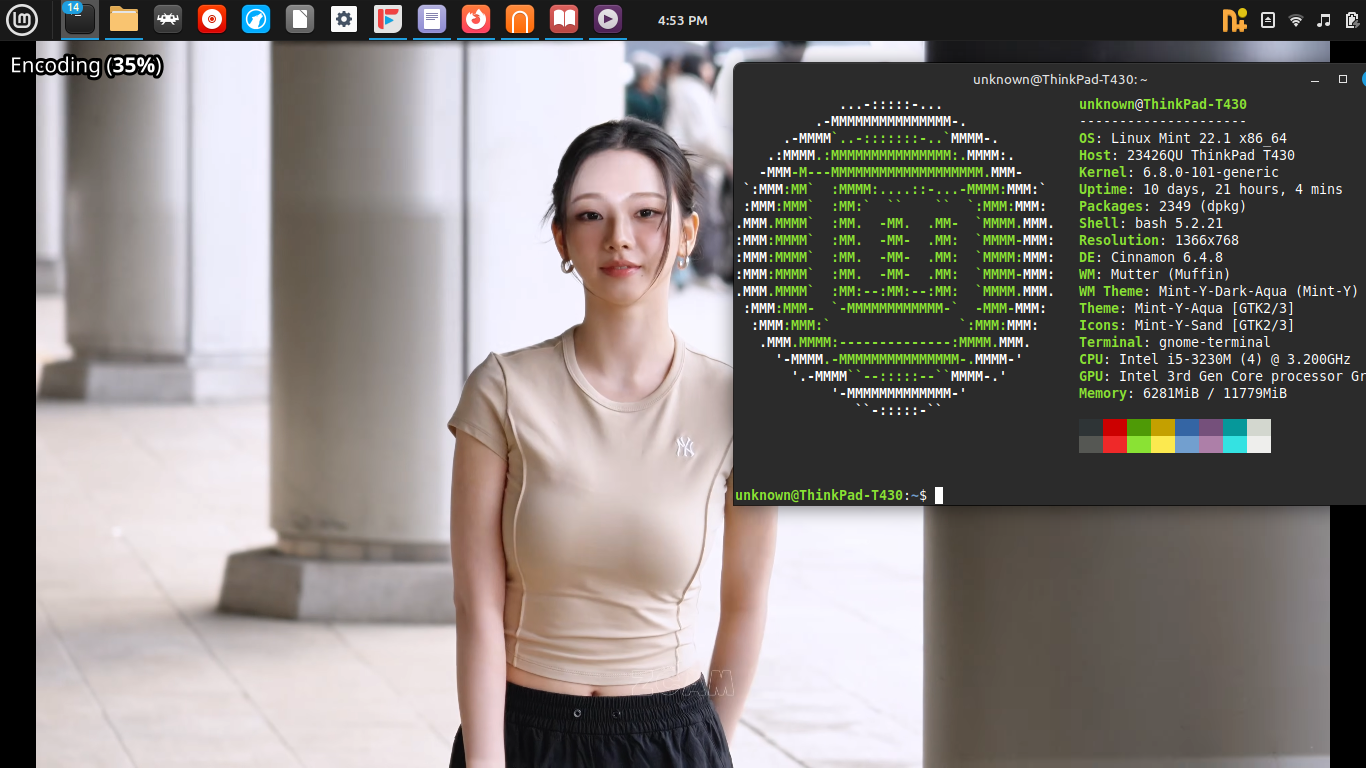This screenshot has height=768, width=1366.
Task: Launch the RetroArch space invader icon
Action: click(x=168, y=19)
